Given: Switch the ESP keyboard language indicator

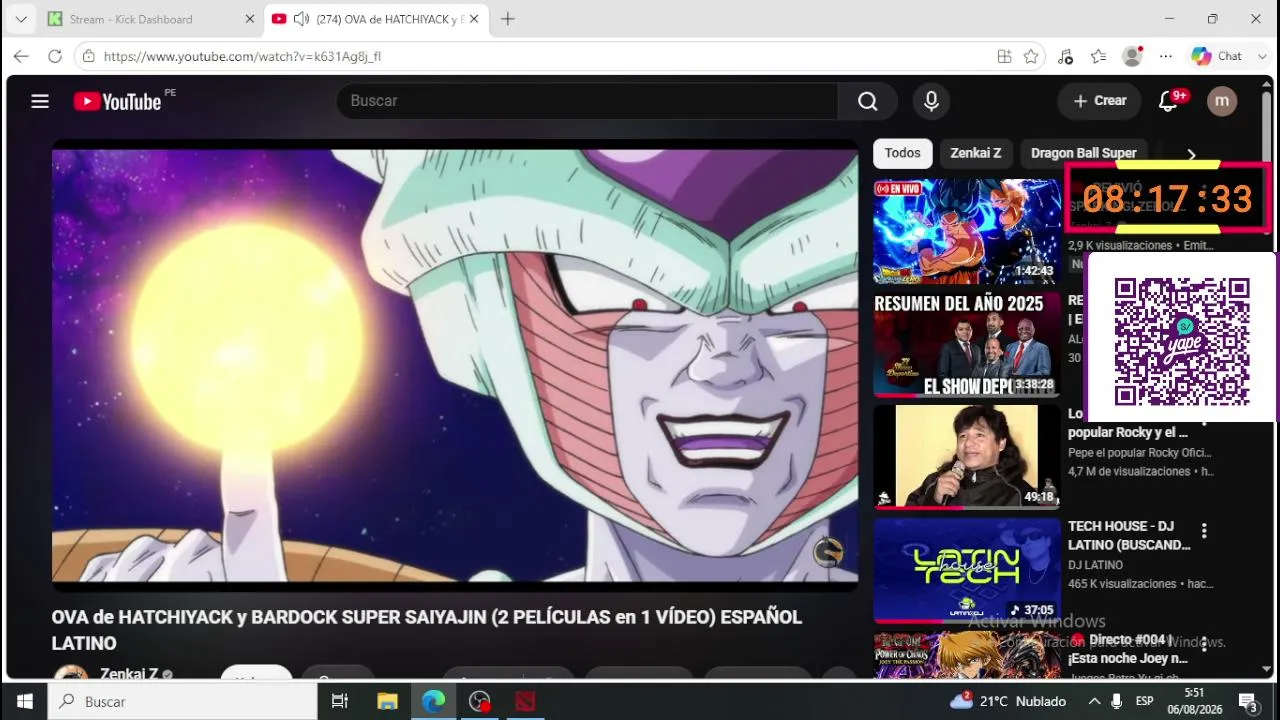Looking at the screenshot, I should 1144,701.
